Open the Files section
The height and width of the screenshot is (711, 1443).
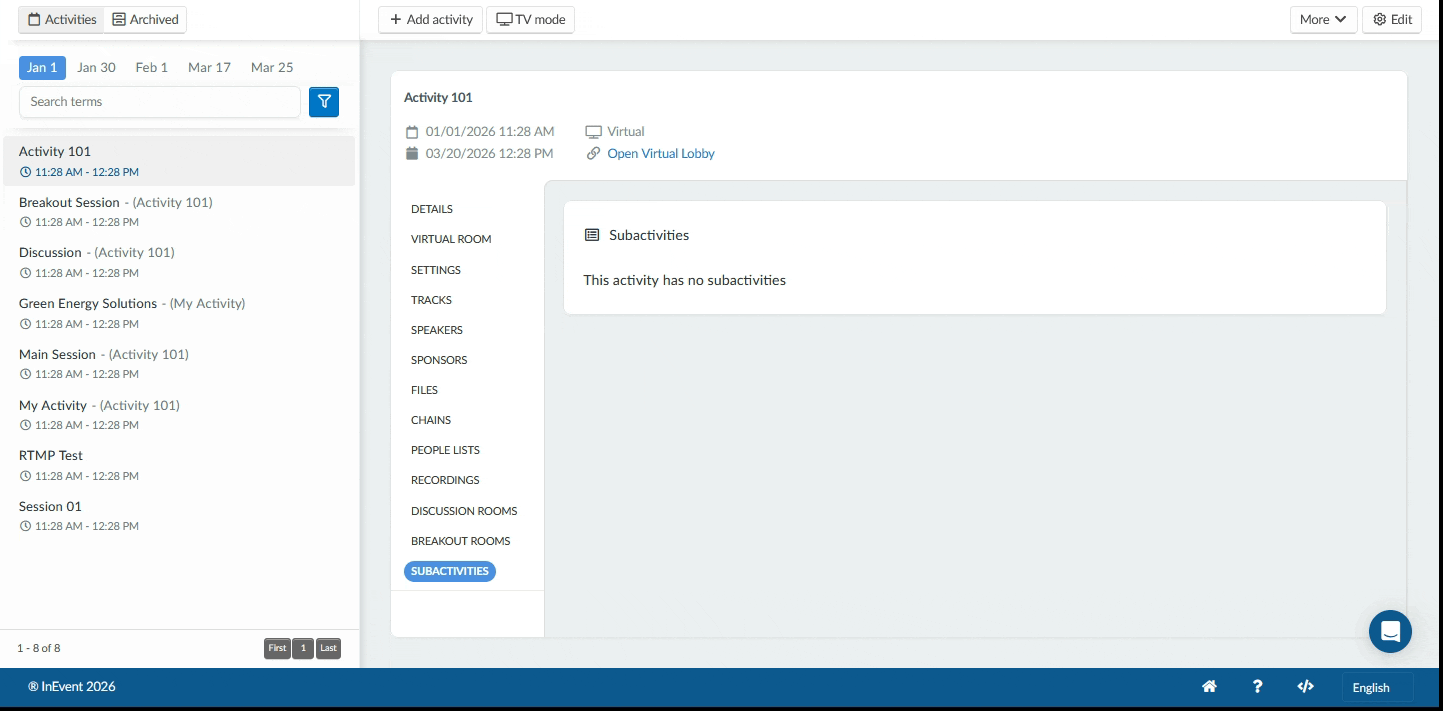[x=424, y=390]
